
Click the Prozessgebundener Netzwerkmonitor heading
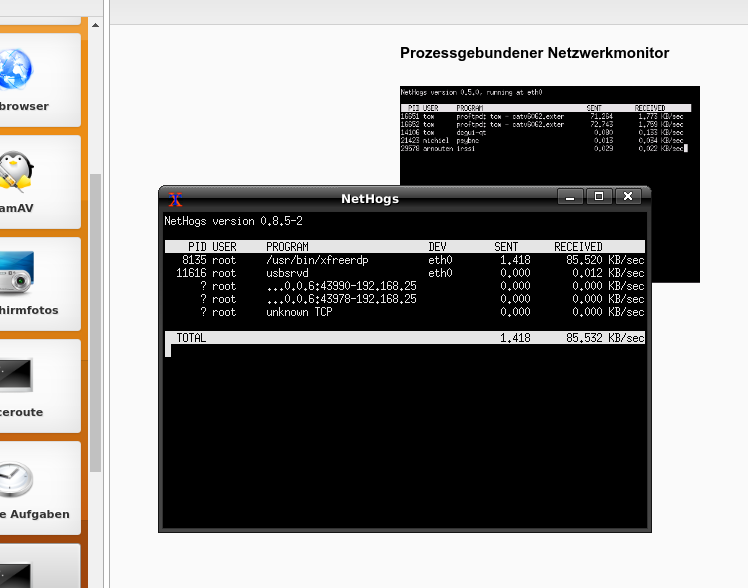[534, 53]
